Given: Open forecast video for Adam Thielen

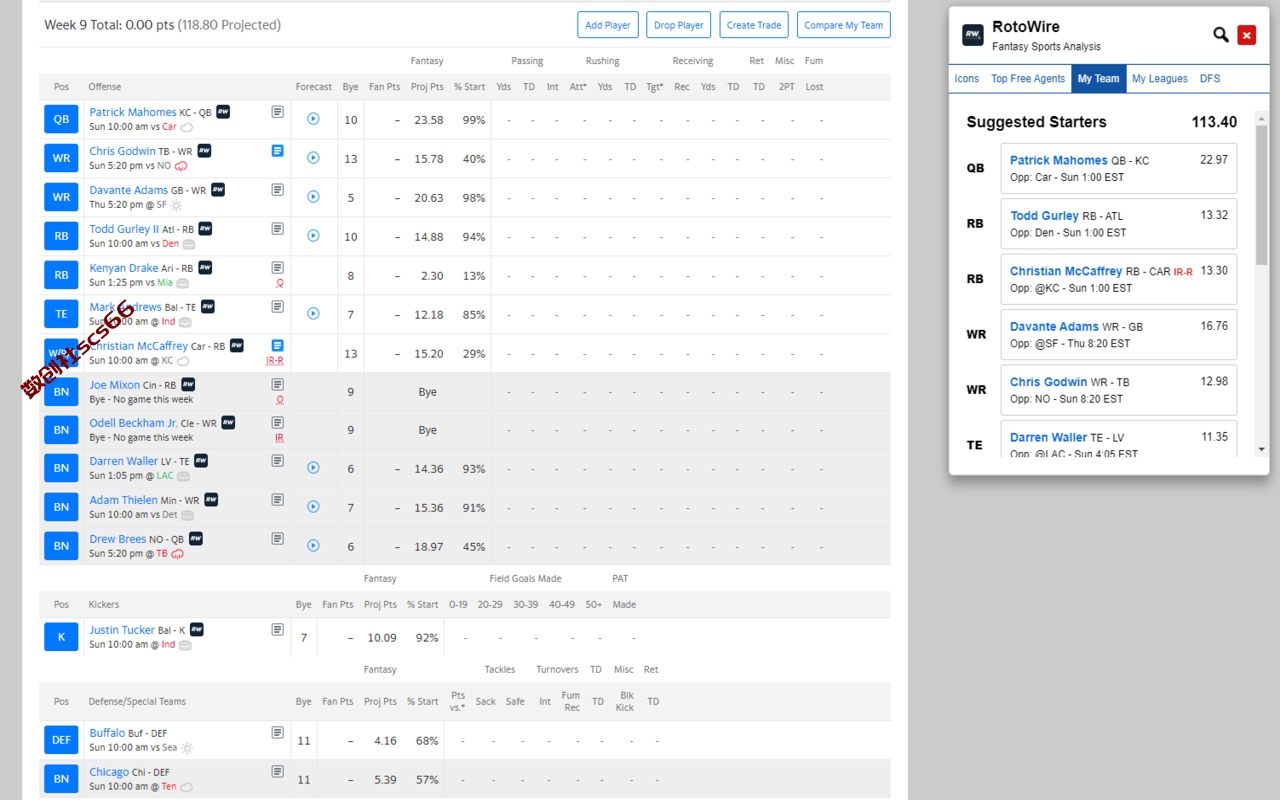Looking at the screenshot, I should point(313,507).
